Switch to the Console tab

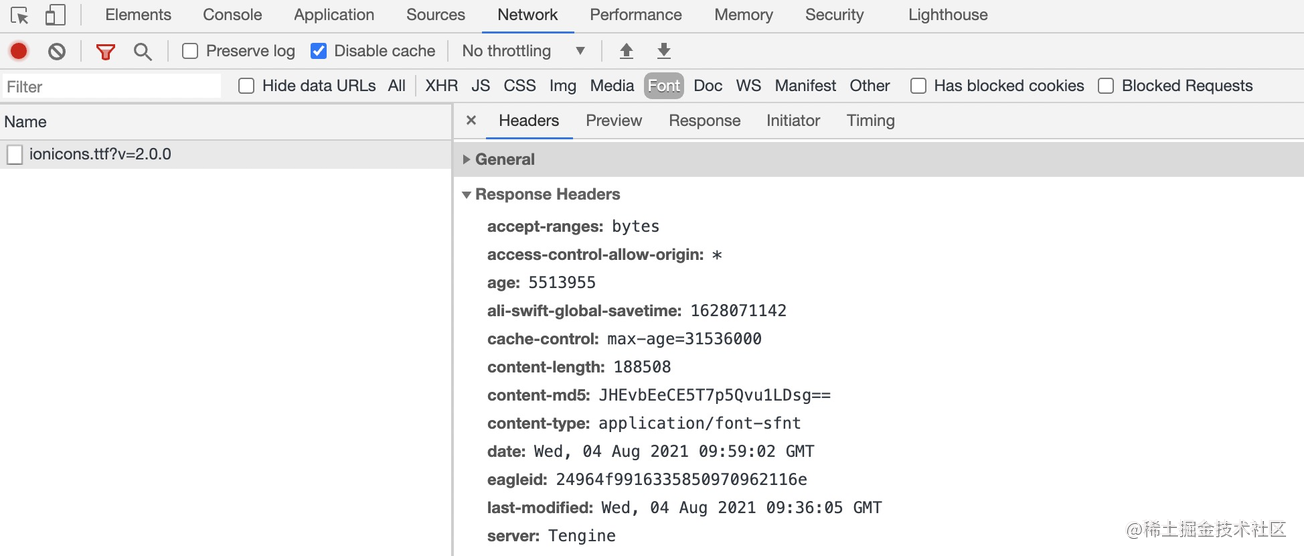tap(232, 15)
